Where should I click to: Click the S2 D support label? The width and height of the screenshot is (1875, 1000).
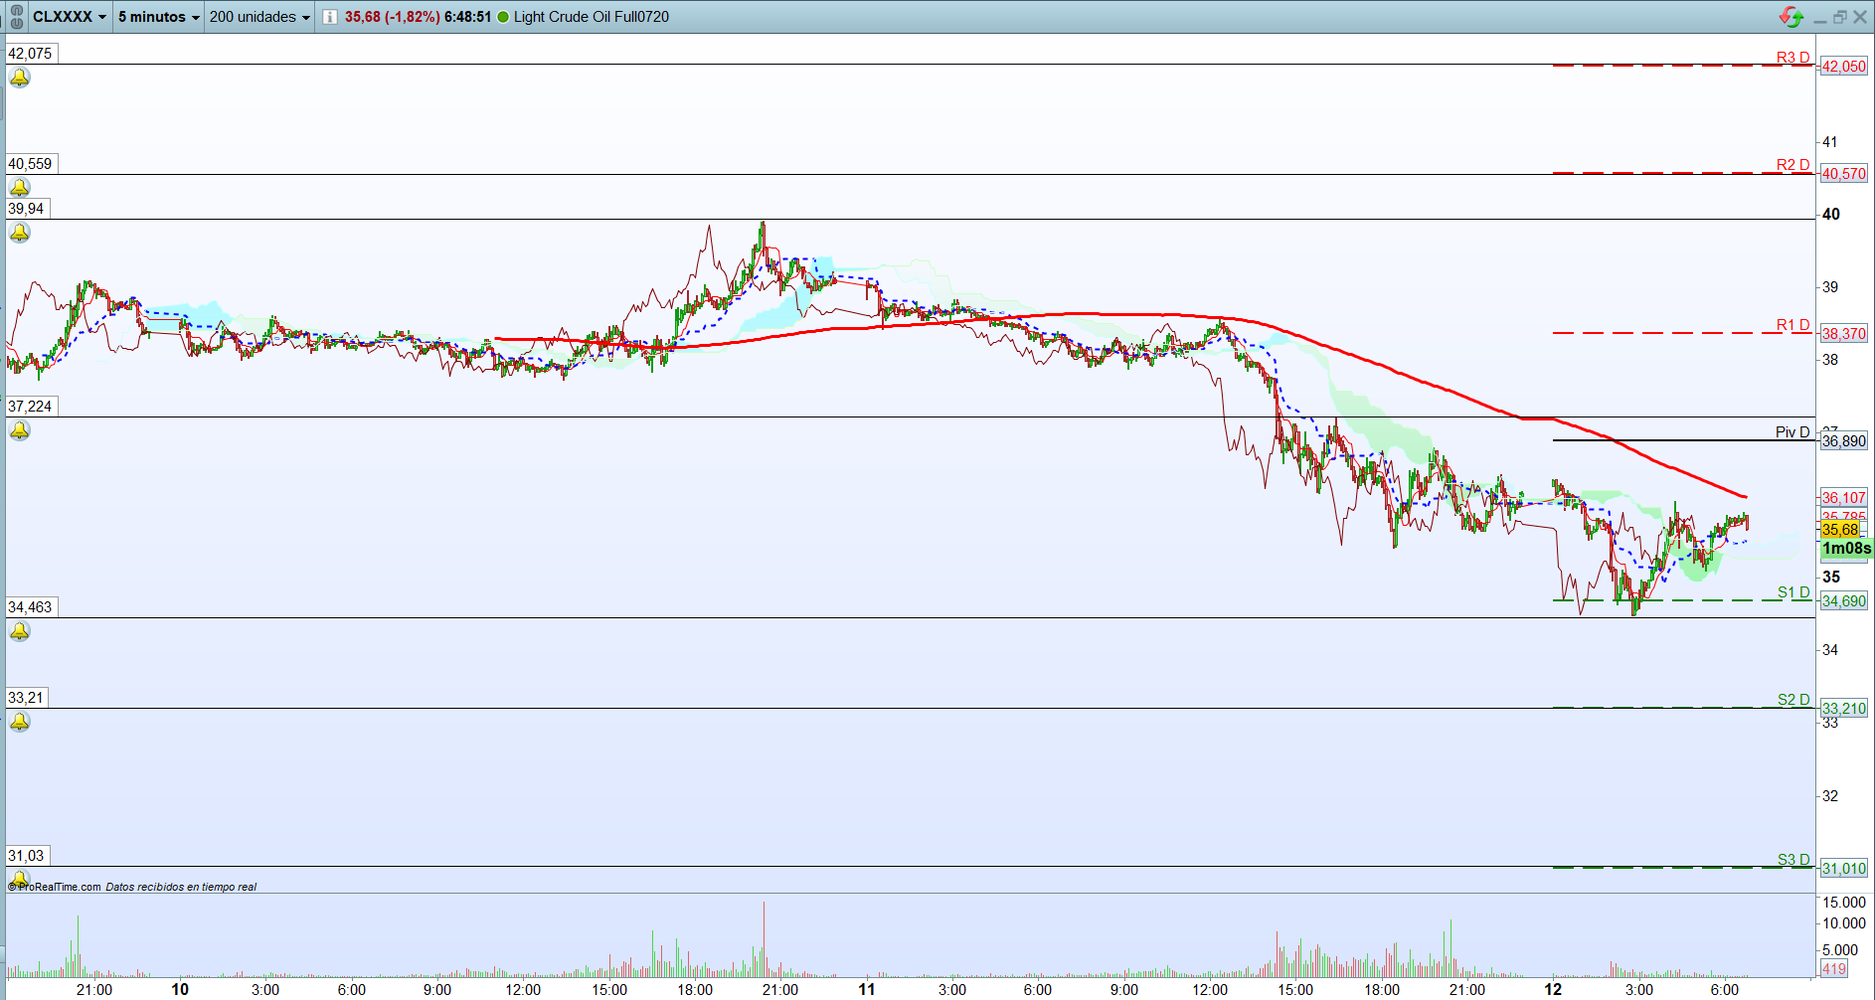[x=1794, y=700]
